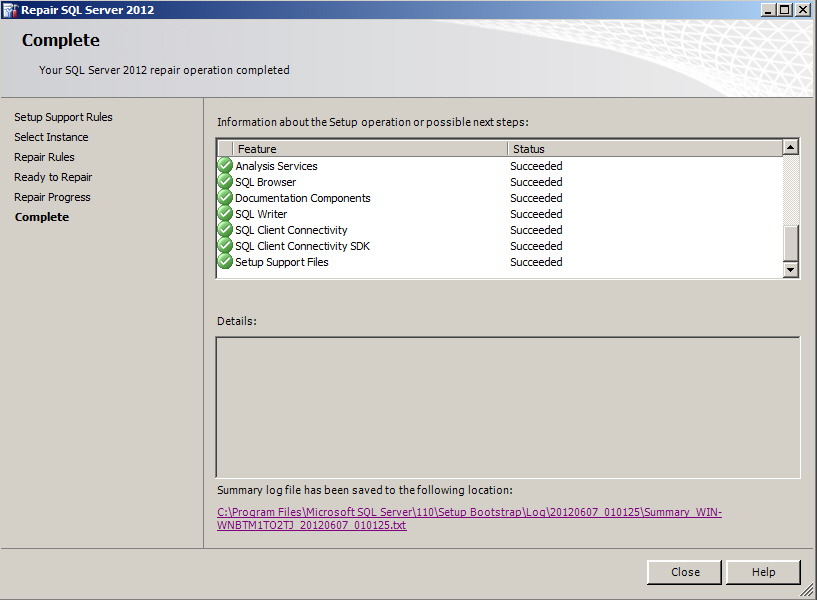Click the green check icon beside SQL Writer
This screenshot has height=600, width=817.
click(x=225, y=214)
